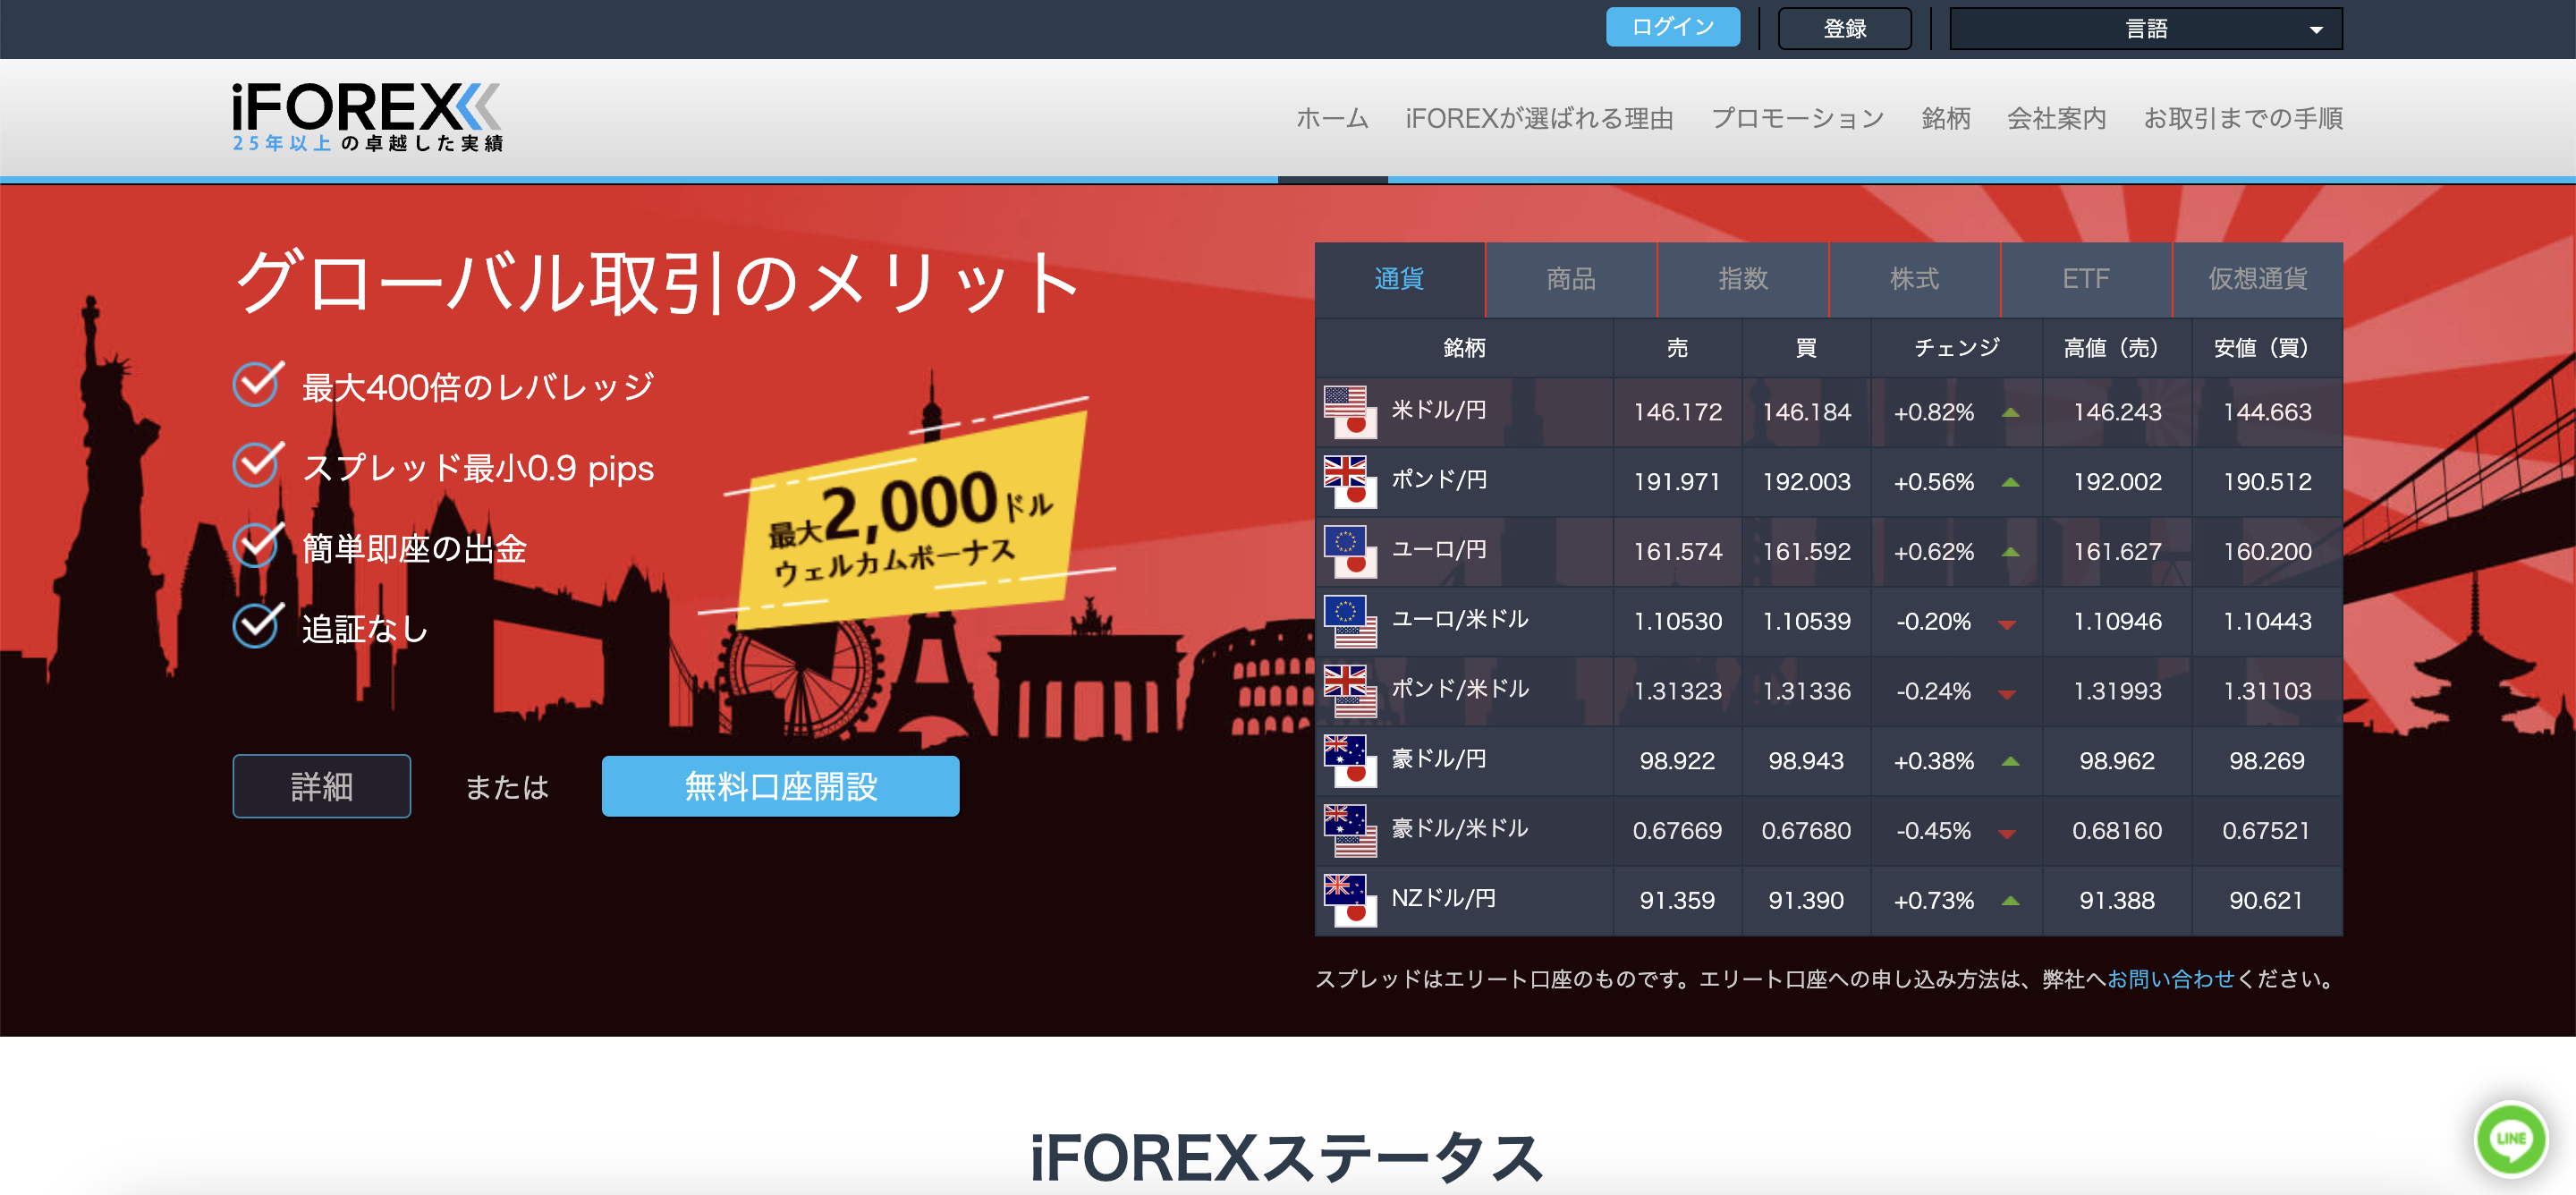Image resolution: width=2576 pixels, height=1195 pixels.
Task: Open iFOREXが選ばれる理由 menu item
Action: [1539, 119]
